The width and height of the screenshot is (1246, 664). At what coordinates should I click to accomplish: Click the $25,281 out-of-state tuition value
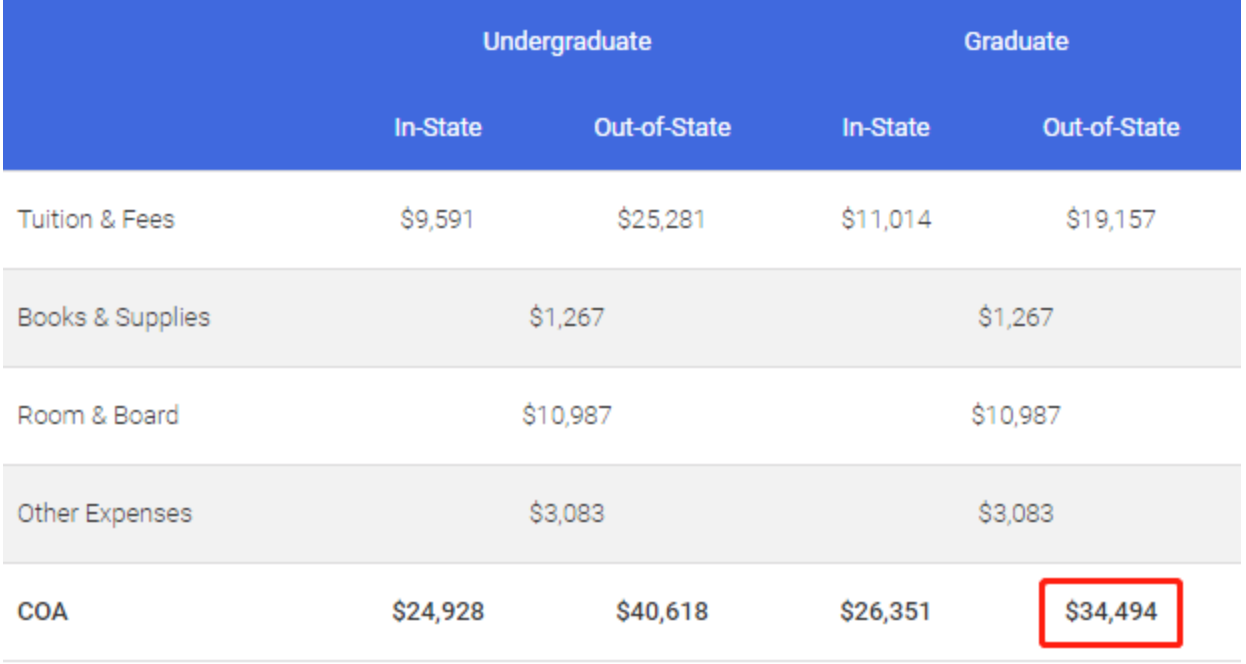pyautogui.click(x=661, y=219)
